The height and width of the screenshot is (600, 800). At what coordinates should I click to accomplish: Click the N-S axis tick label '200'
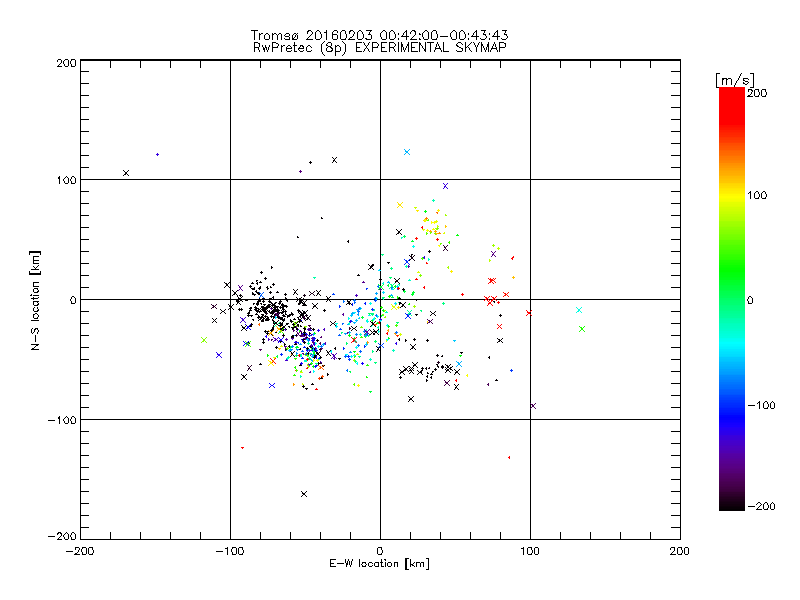[66, 63]
